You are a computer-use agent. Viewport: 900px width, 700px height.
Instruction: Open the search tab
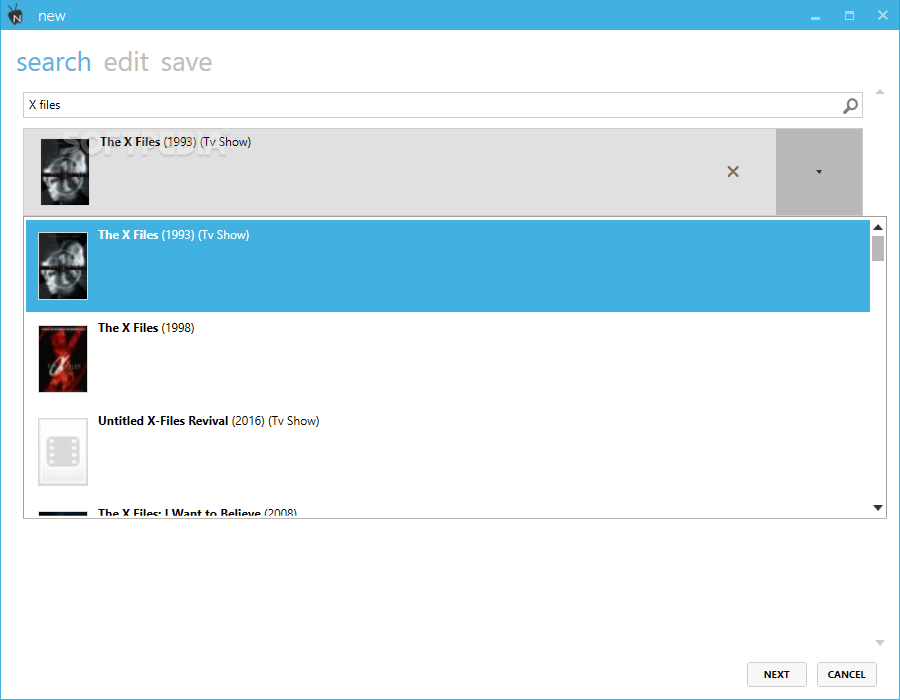point(53,62)
